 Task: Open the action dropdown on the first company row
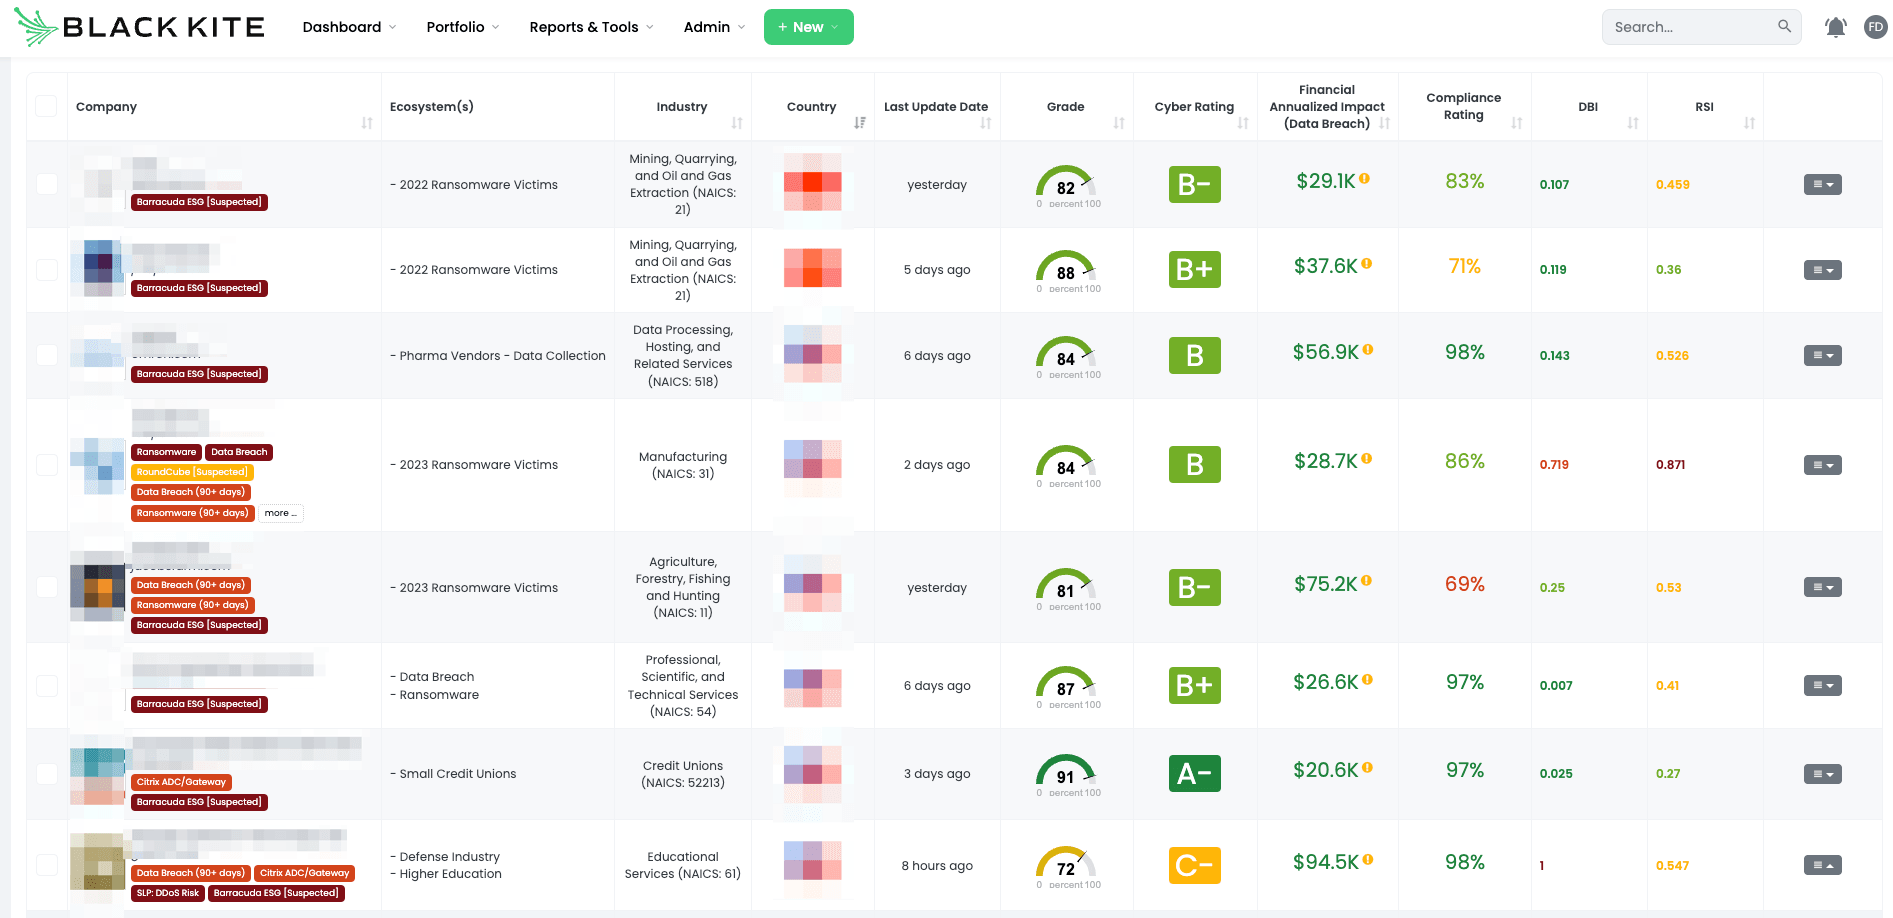tap(1822, 184)
